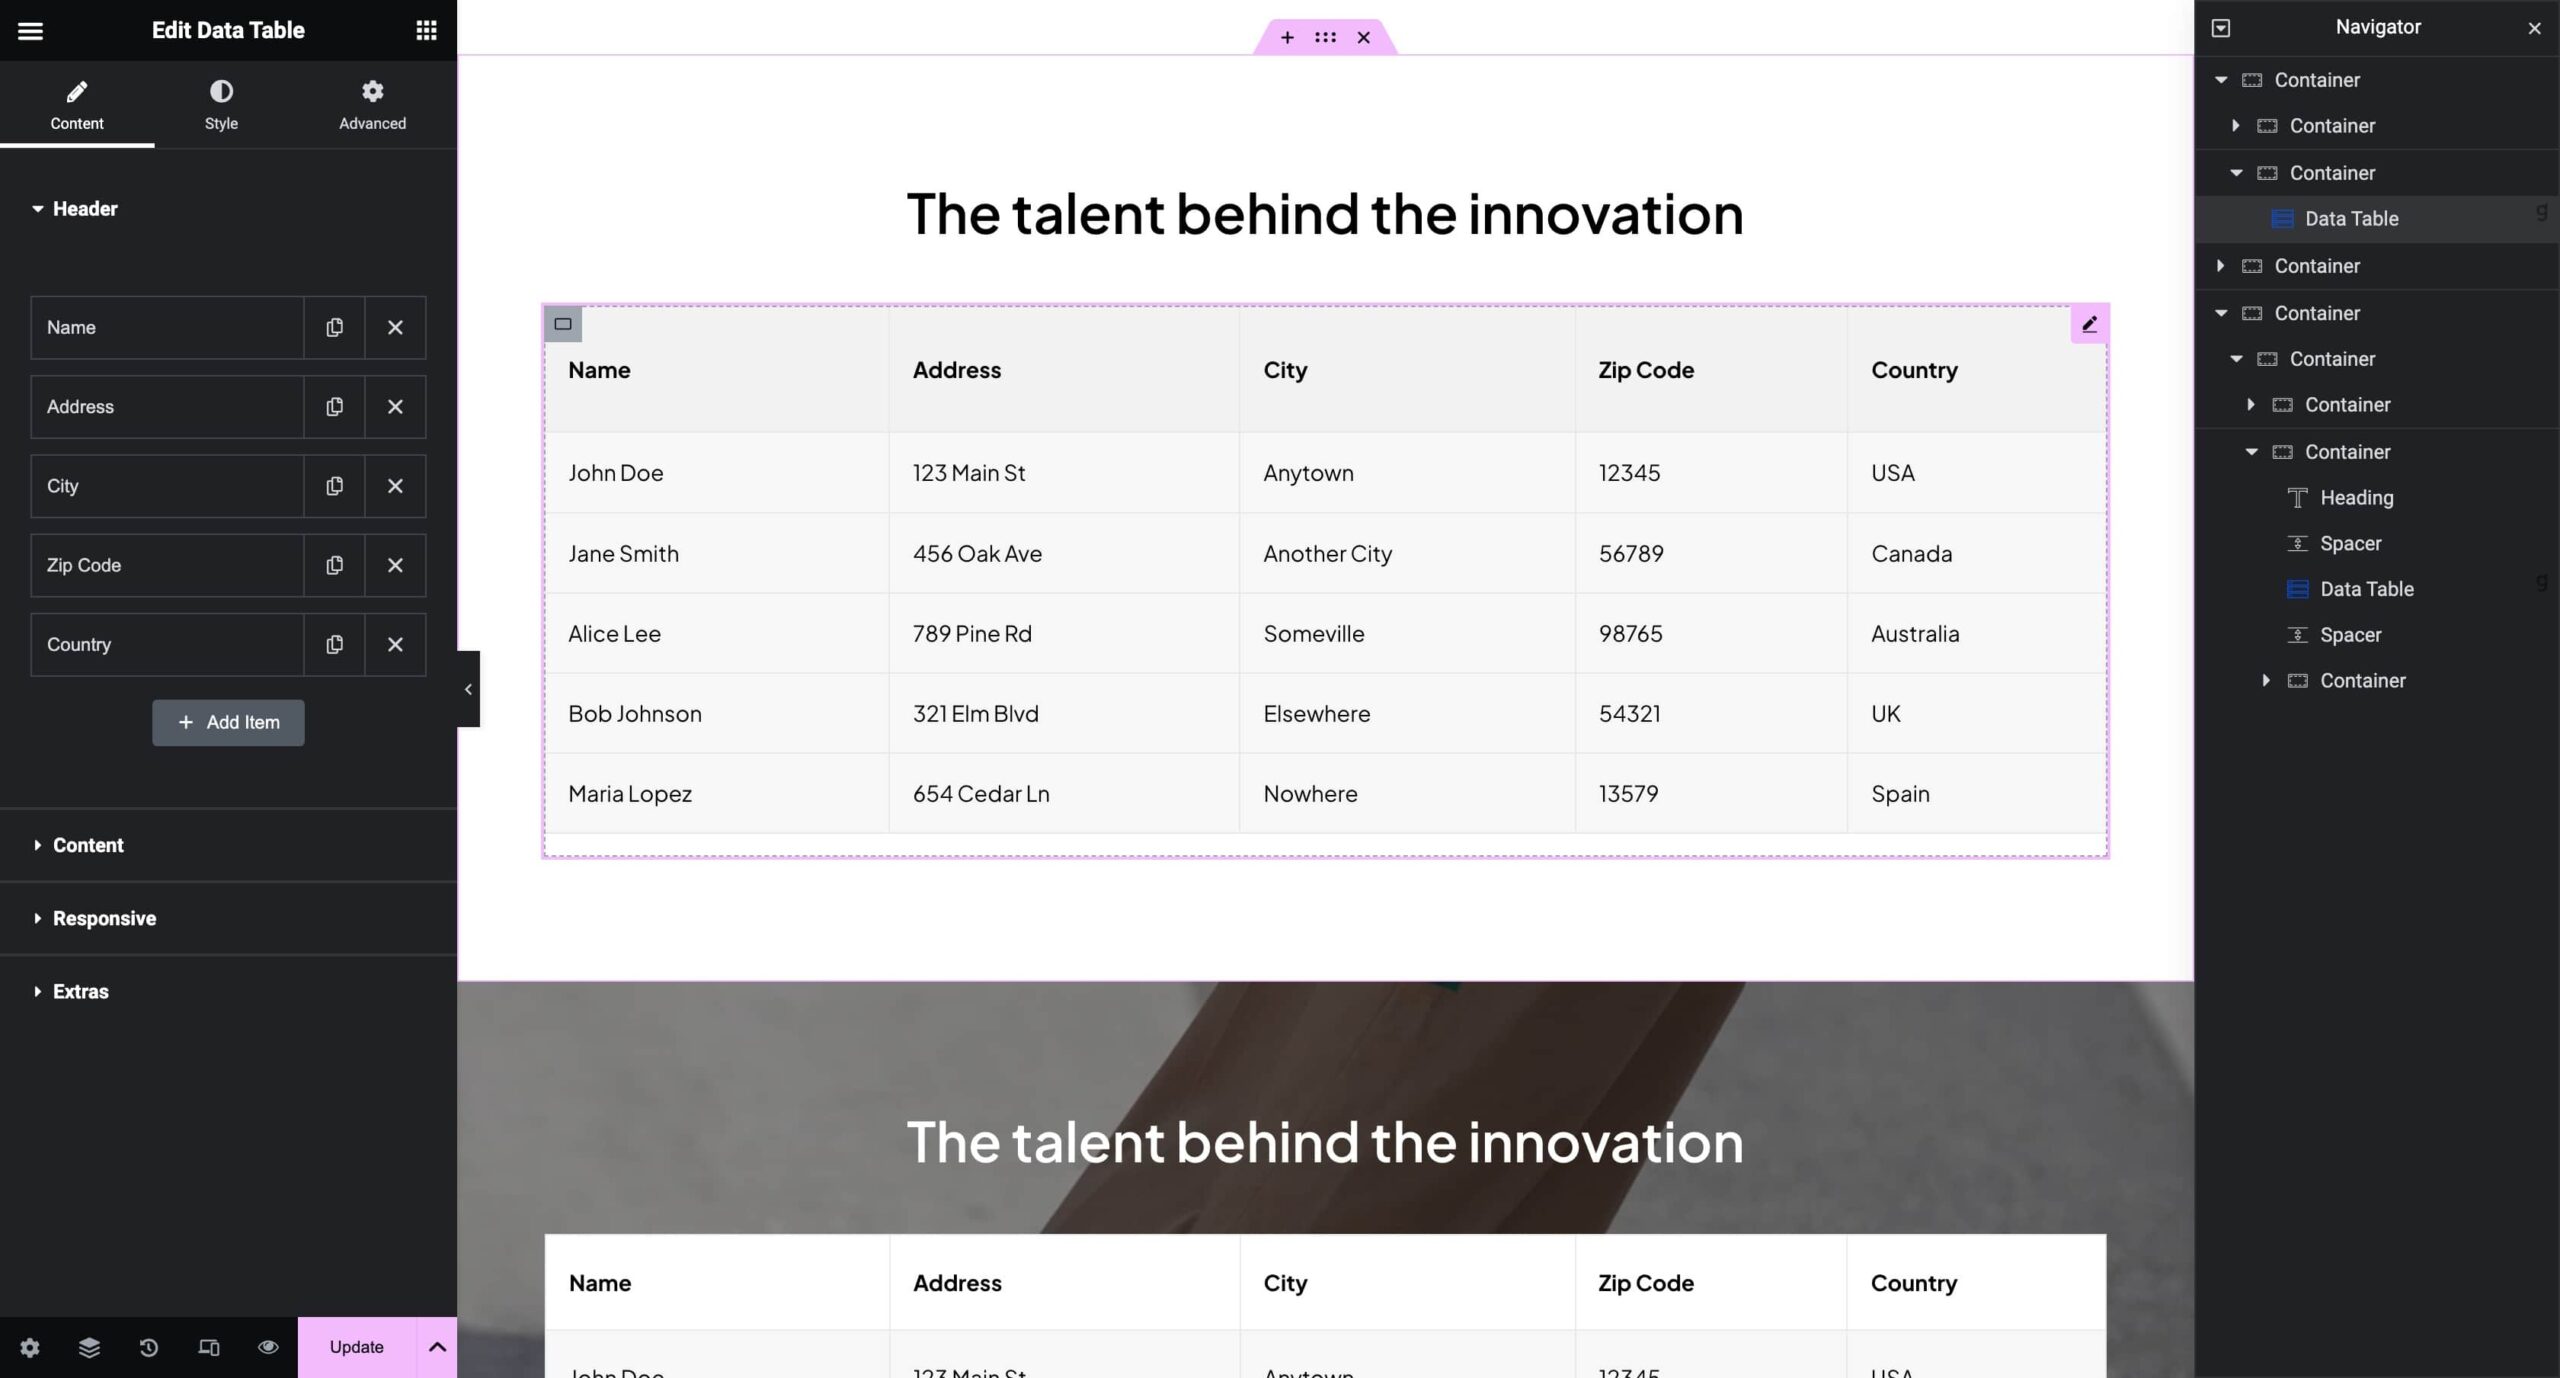Switch to the Advanced tab

click(372, 105)
